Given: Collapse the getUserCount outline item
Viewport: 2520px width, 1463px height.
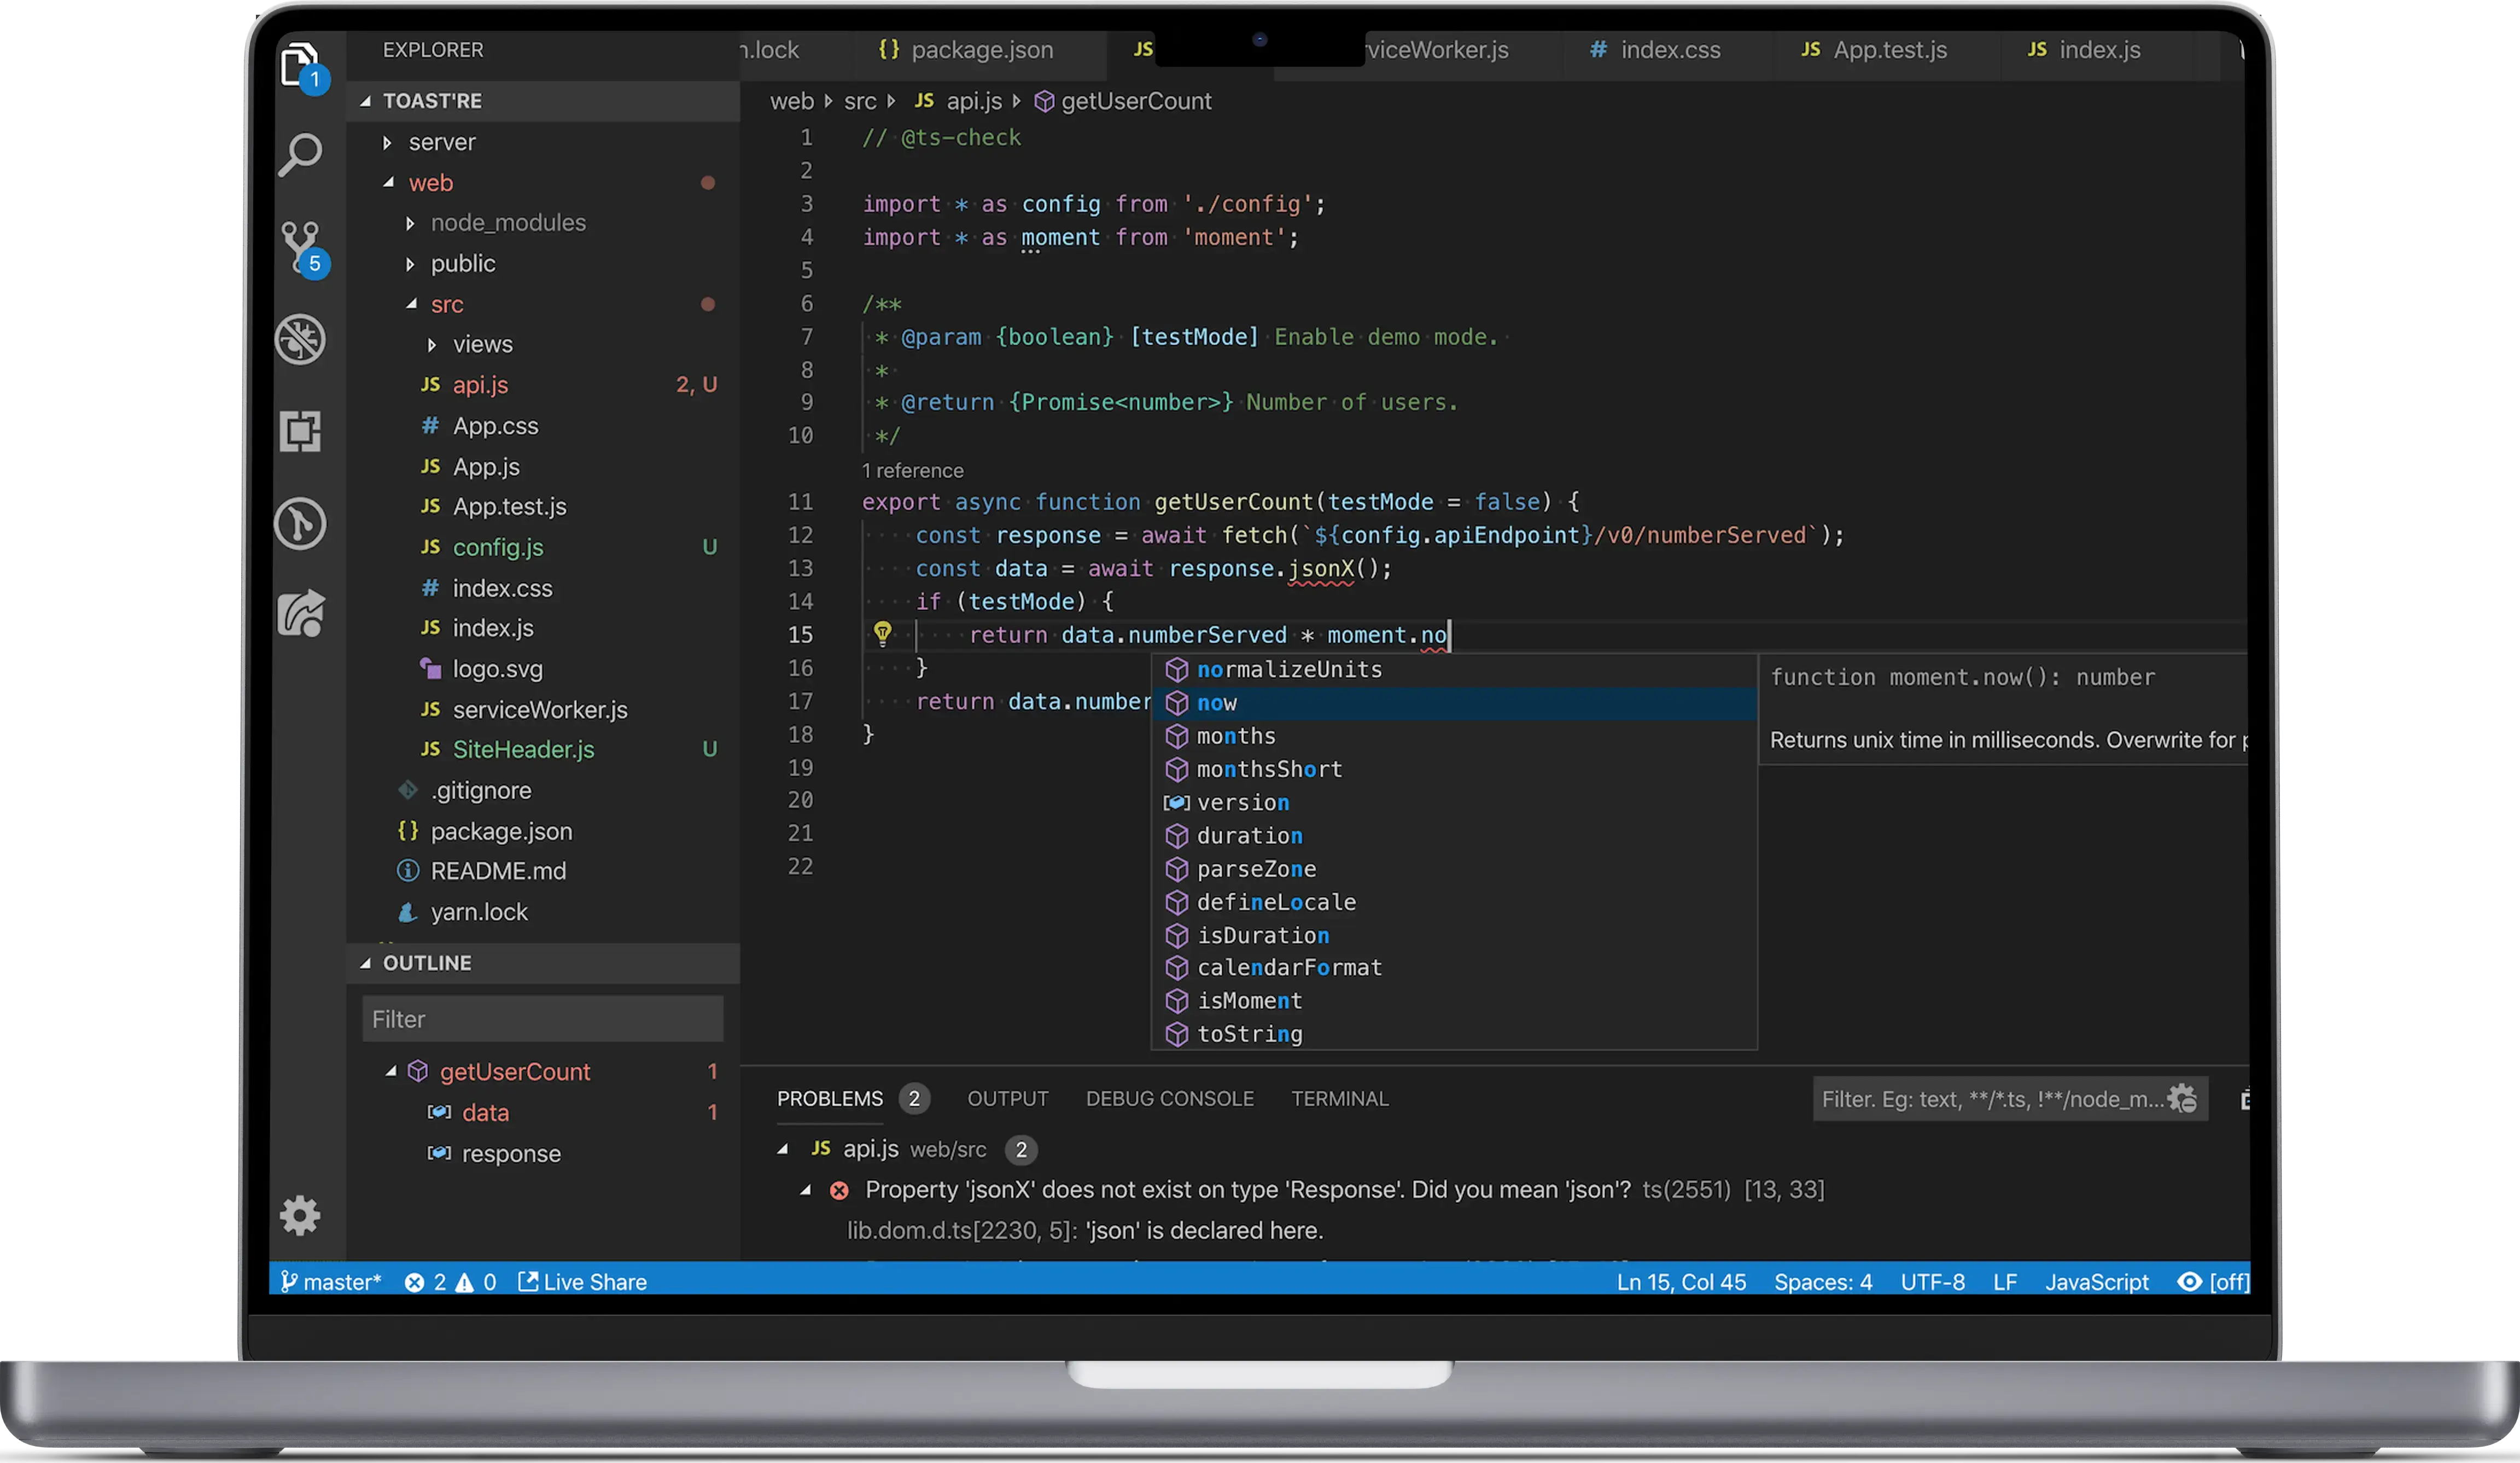Looking at the screenshot, I should pyautogui.click(x=391, y=1072).
